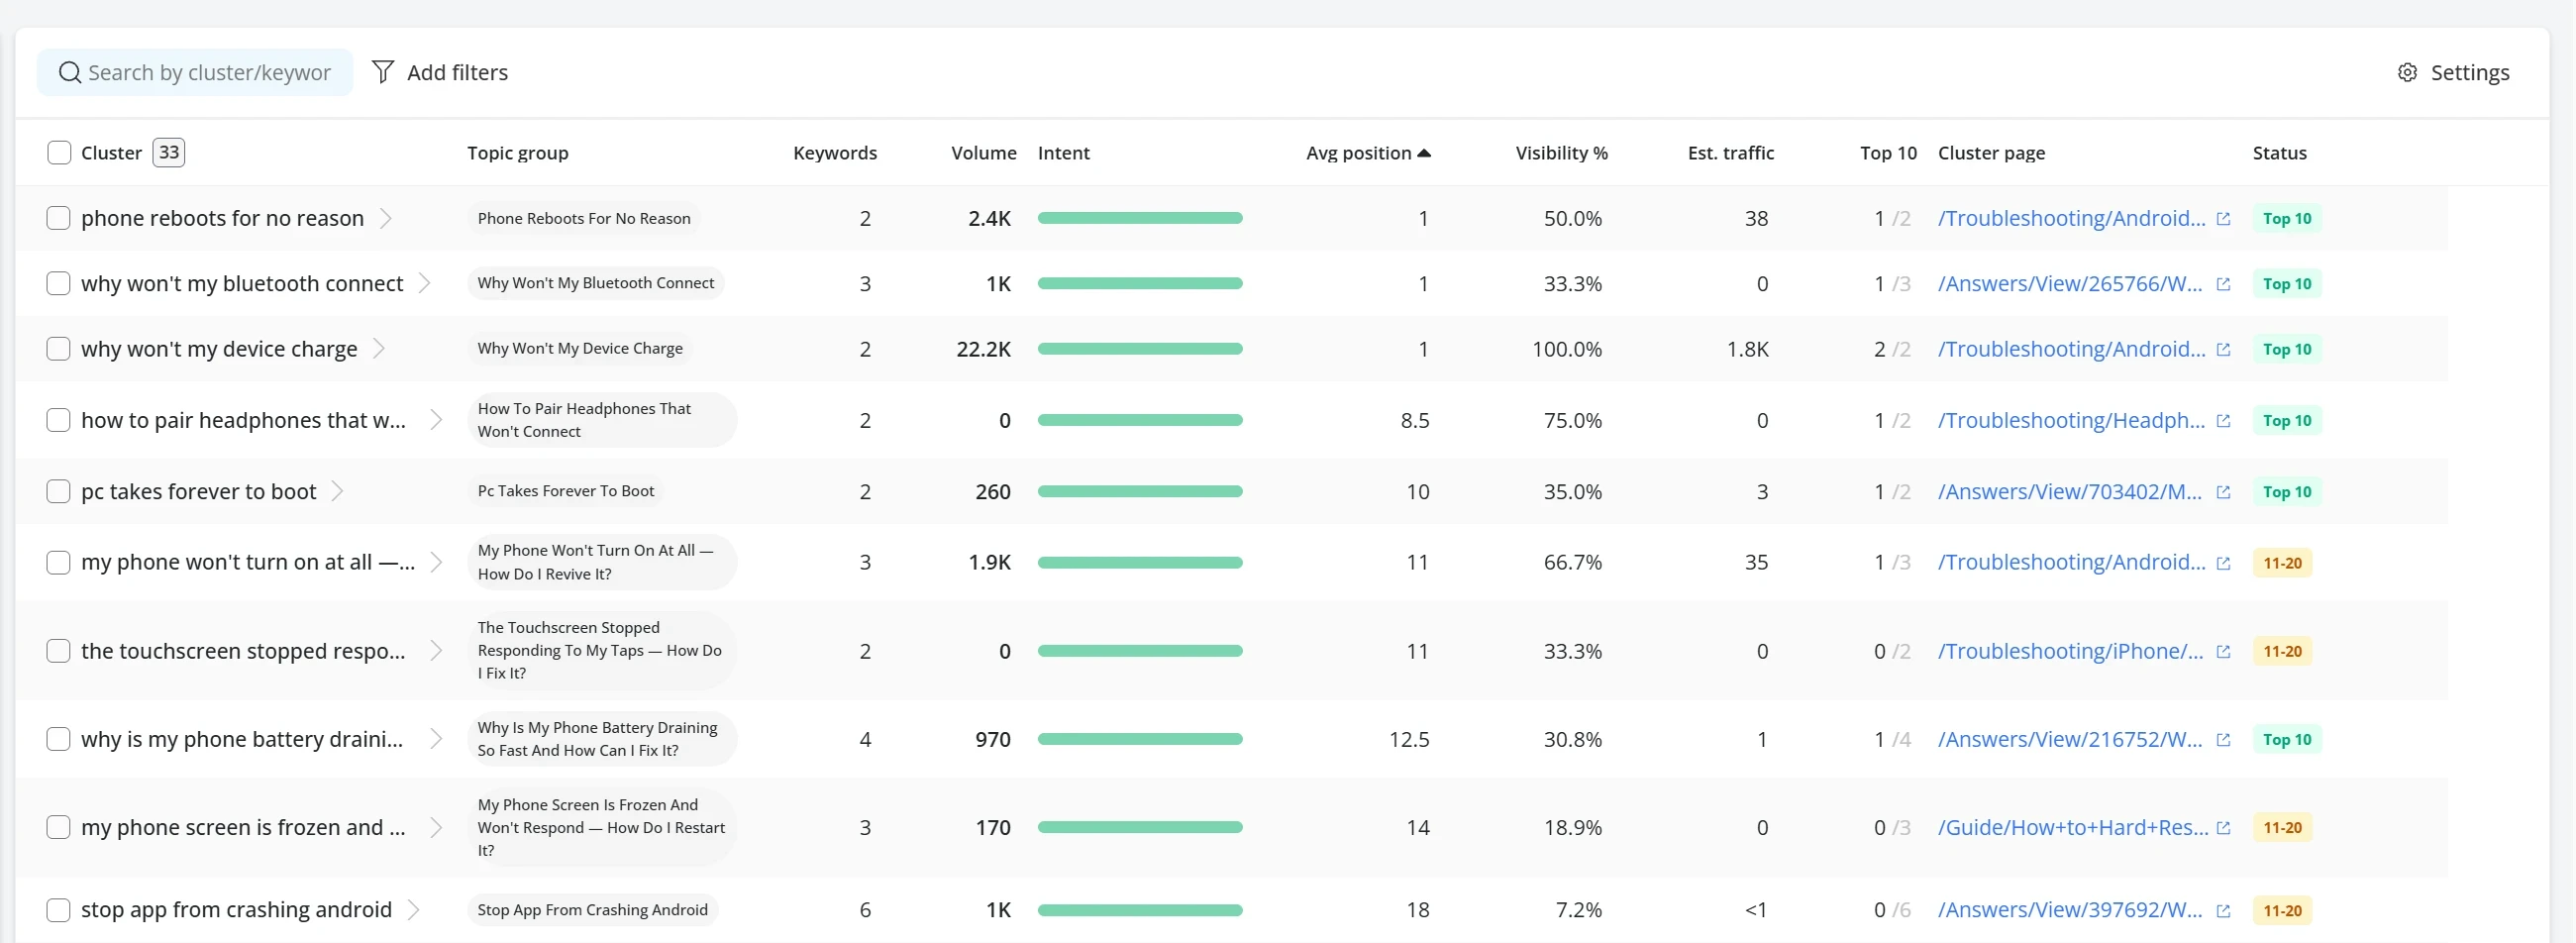Sort by Topic group column header
Screen dimensions: 2576x943
pos(518,153)
